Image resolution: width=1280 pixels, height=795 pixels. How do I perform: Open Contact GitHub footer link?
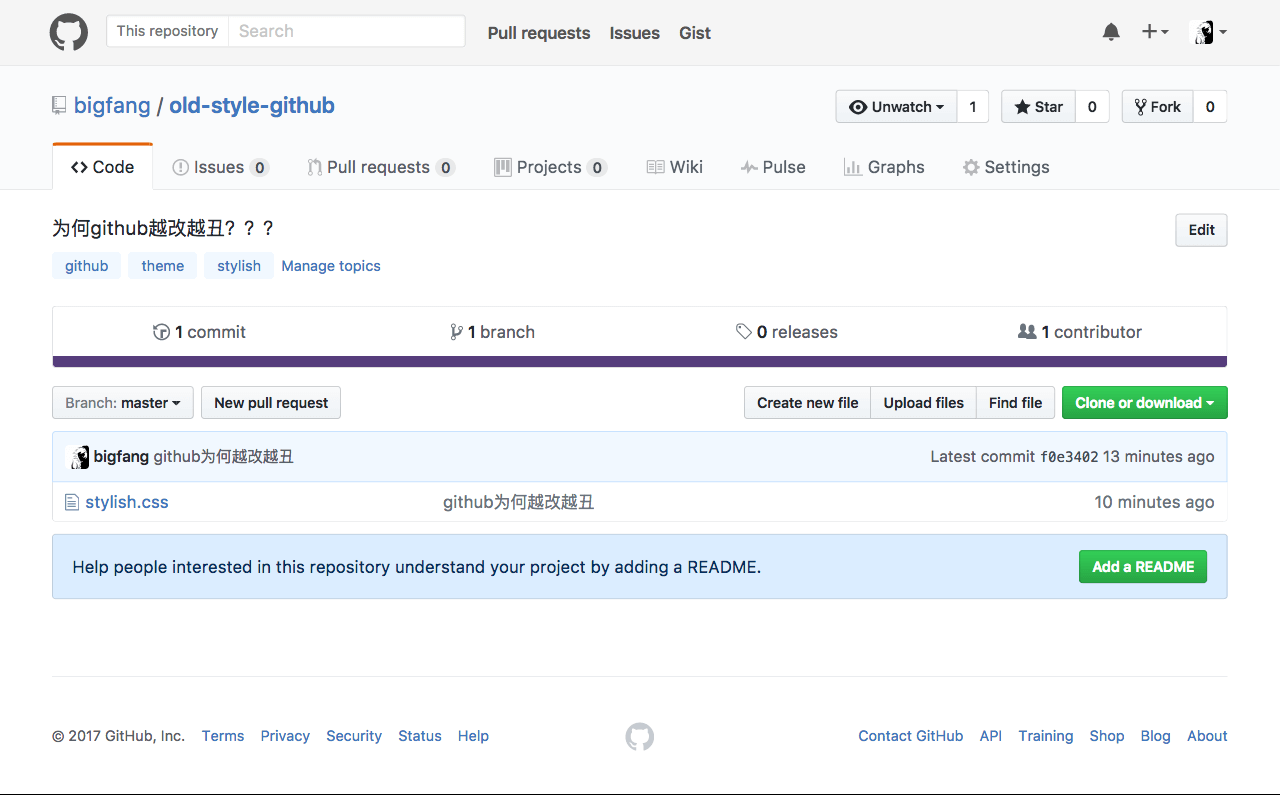911,736
